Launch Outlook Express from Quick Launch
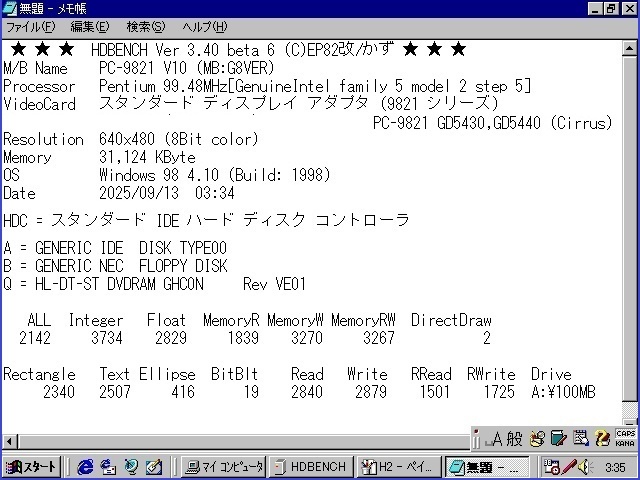 [x=108, y=467]
